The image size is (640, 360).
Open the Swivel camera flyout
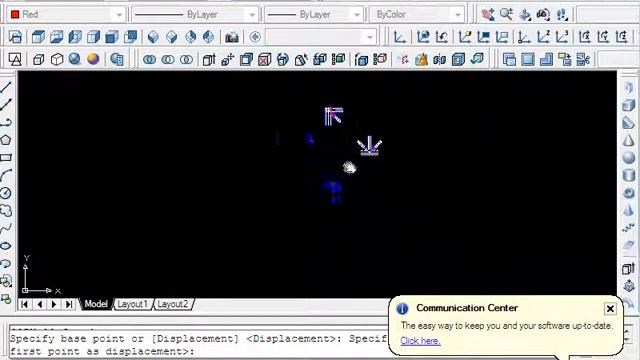(543, 15)
